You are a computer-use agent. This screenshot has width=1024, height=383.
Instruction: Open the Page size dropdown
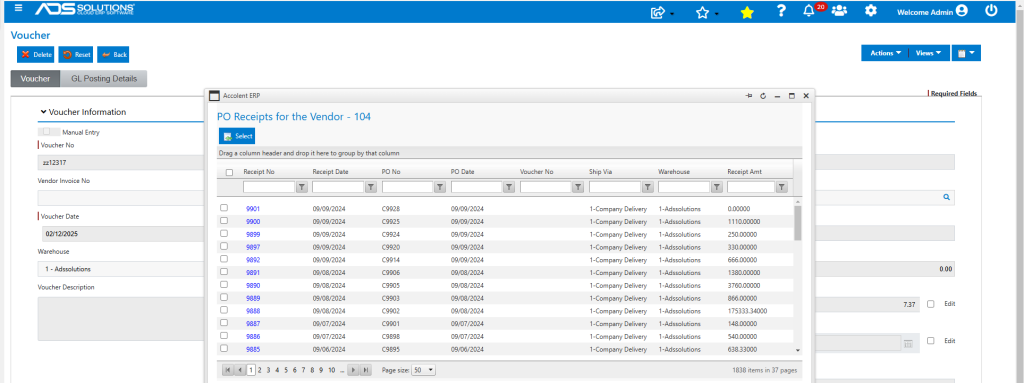(x=423, y=370)
